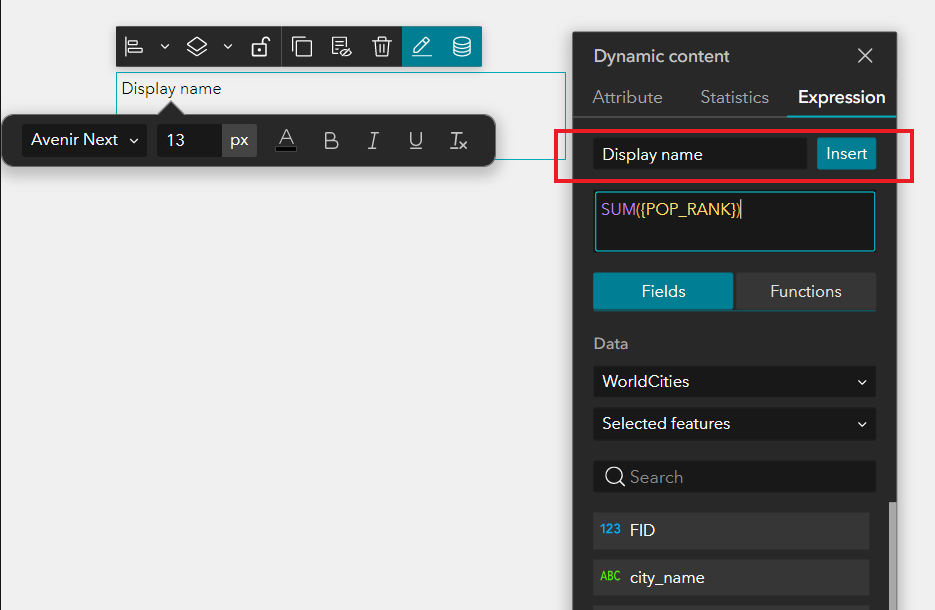The width and height of the screenshot is (935, 610).
Task: Click the Insert button
Action: pos(846,154)
